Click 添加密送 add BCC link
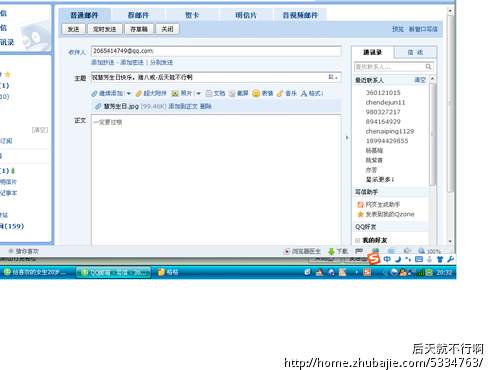 pyautogui.click(x=132, y=62)
